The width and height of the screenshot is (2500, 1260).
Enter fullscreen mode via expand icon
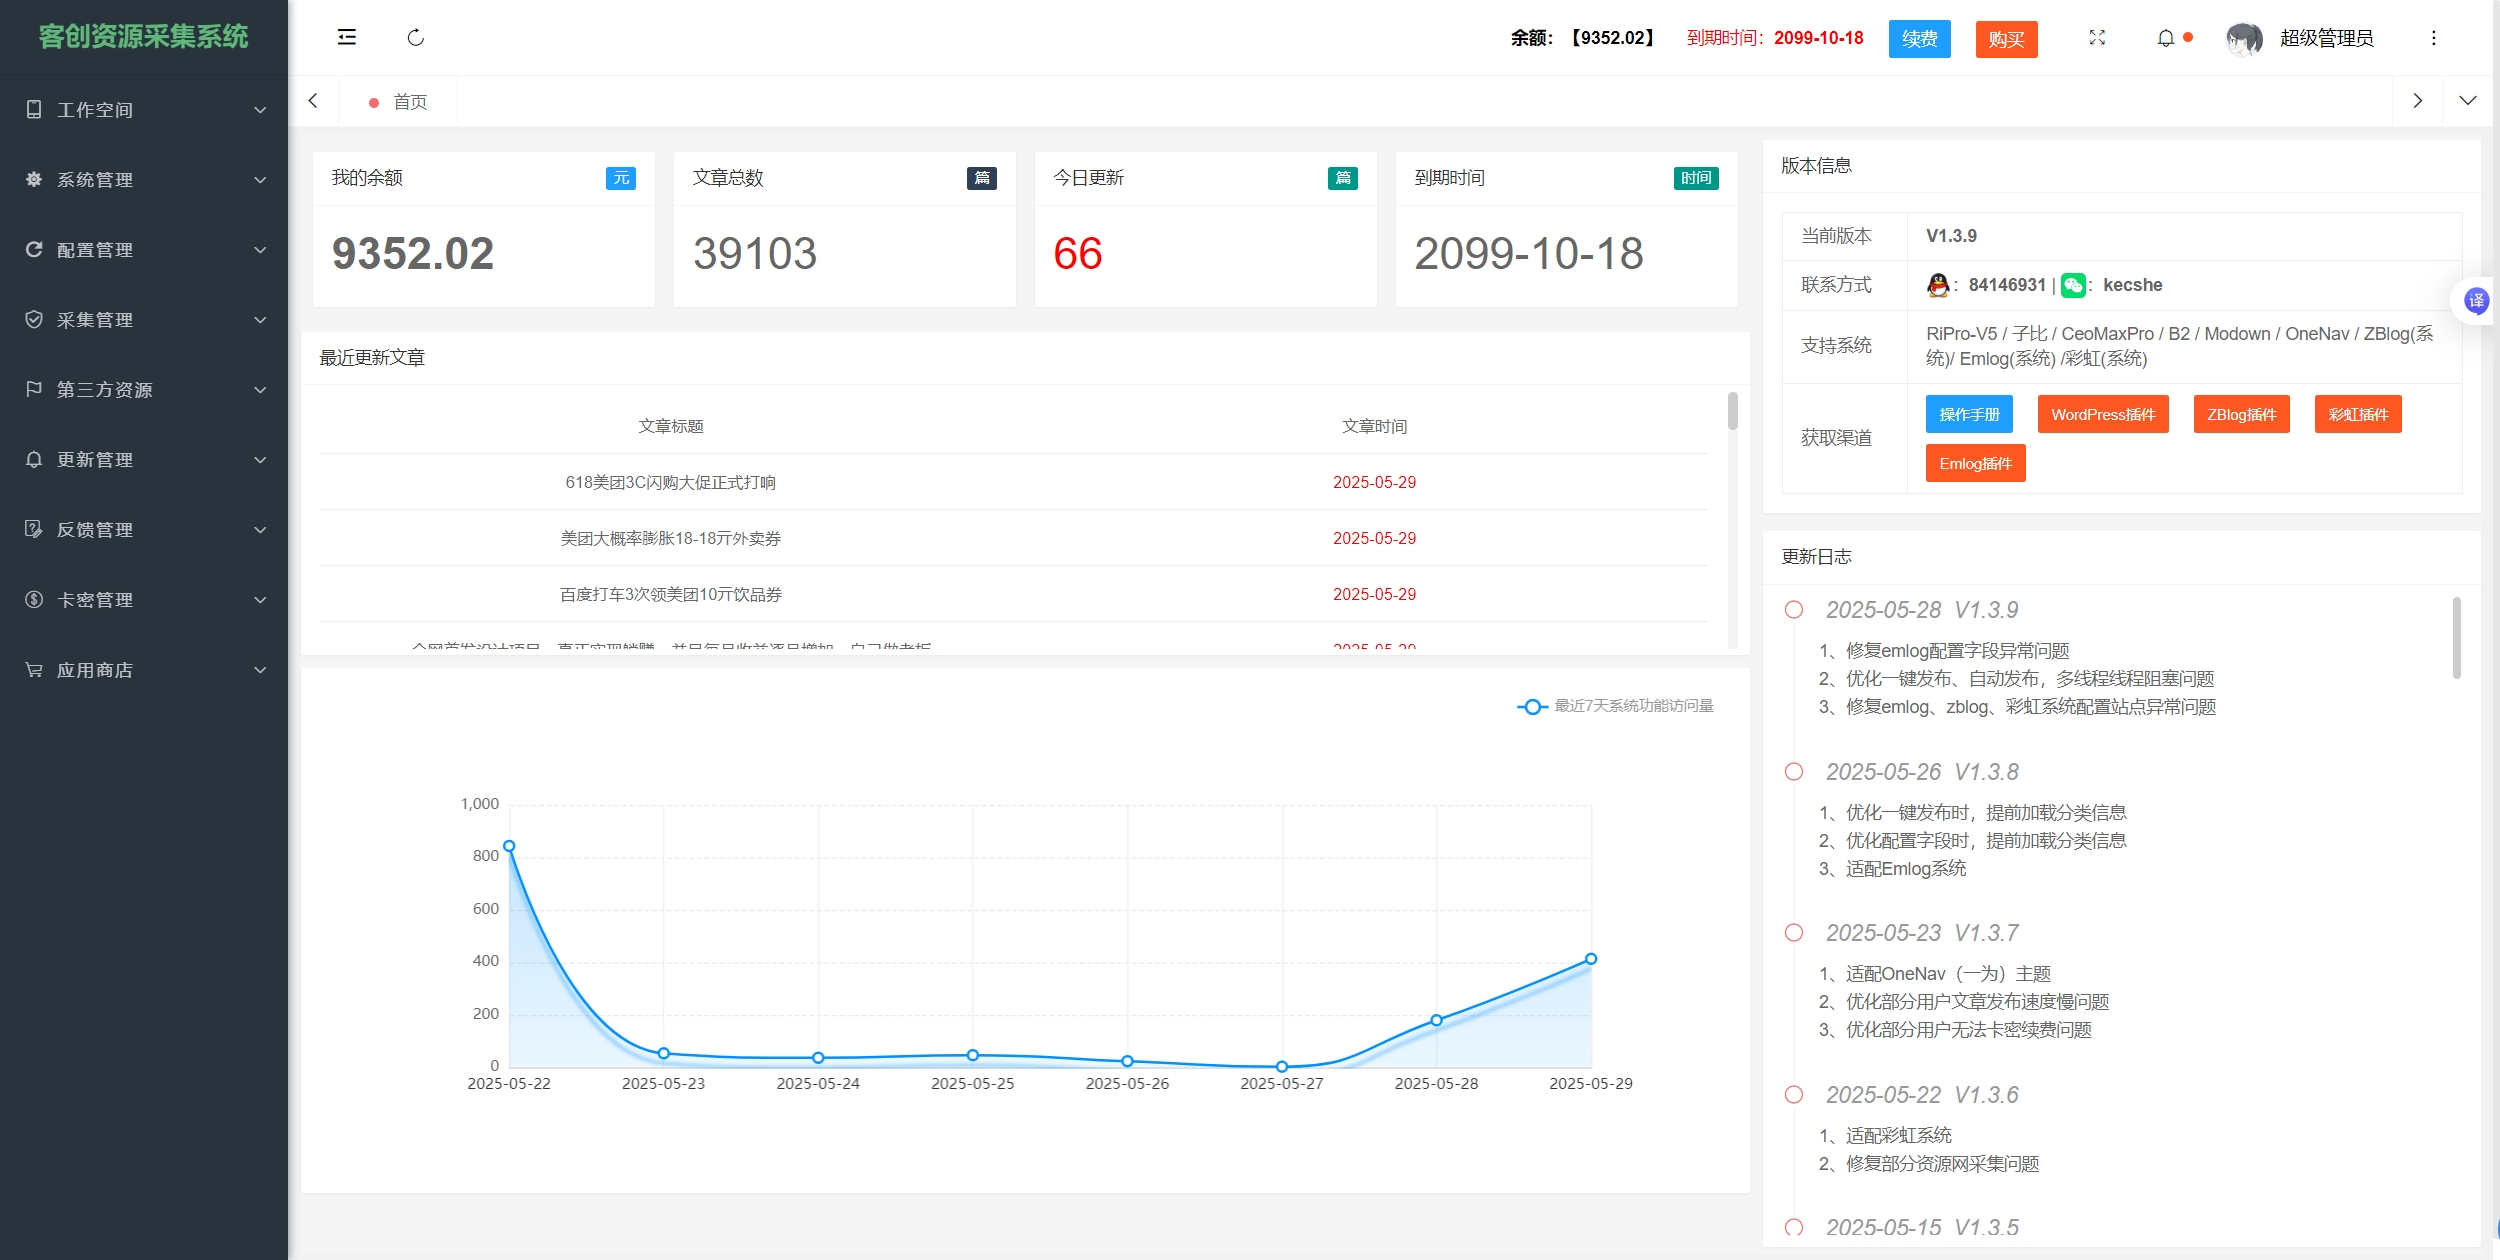[2097, 38]
